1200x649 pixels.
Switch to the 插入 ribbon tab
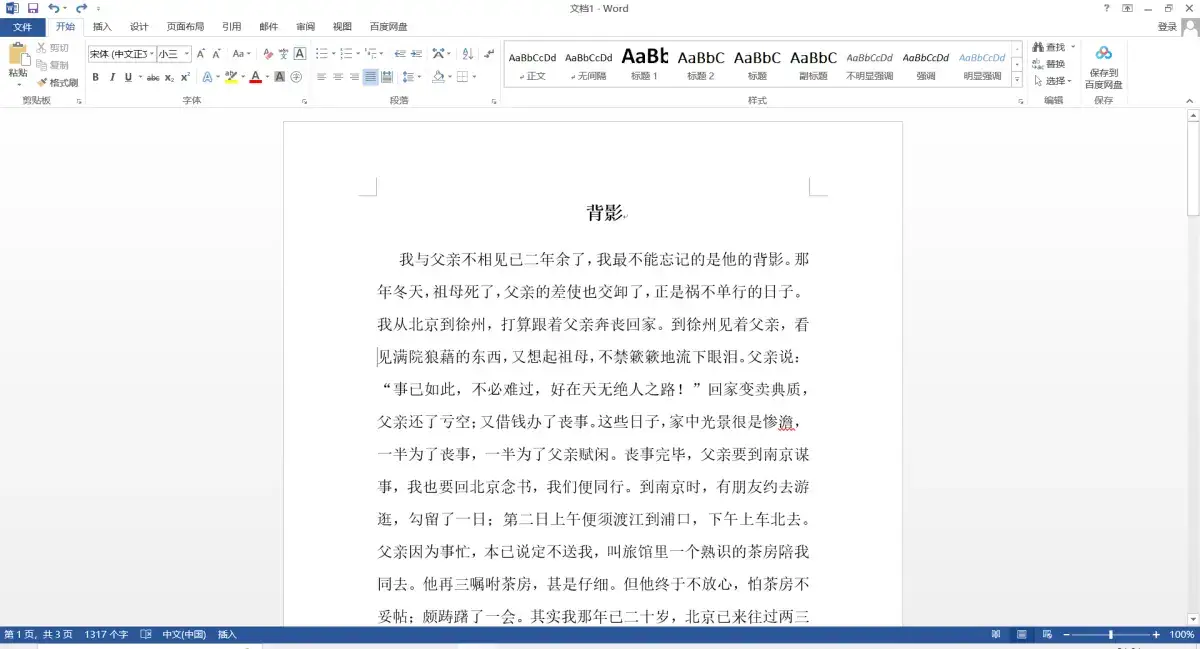(102, 27)
